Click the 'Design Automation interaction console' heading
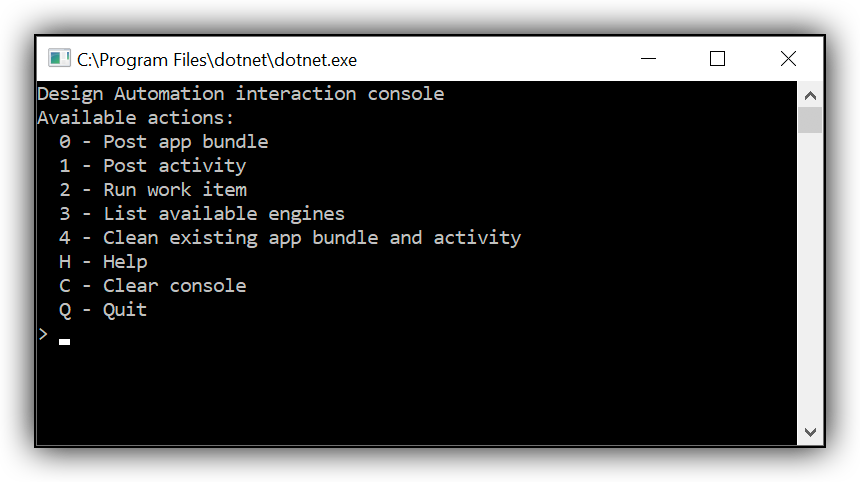 point(241,94)
